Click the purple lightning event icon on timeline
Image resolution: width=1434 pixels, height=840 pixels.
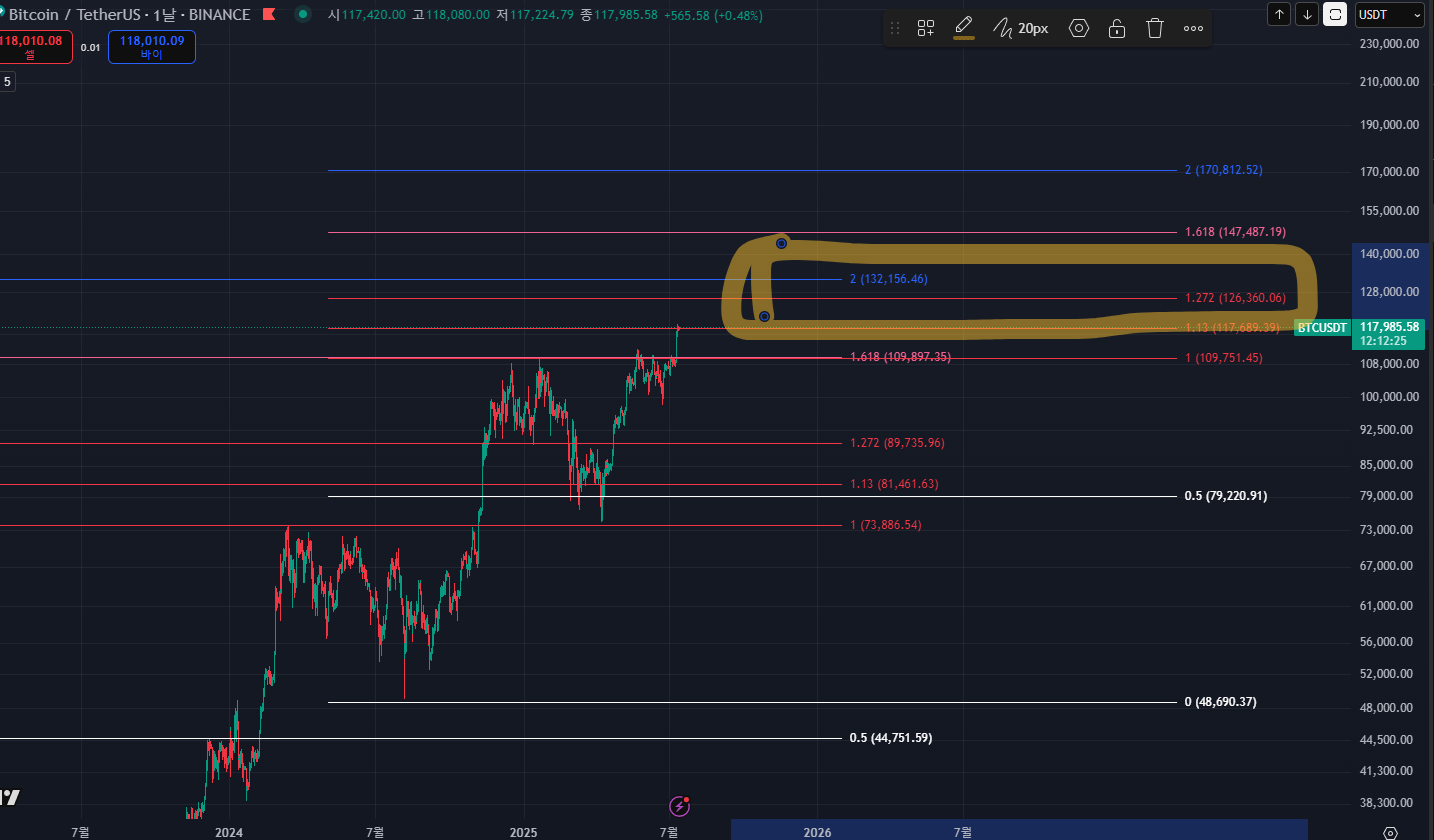679,805
